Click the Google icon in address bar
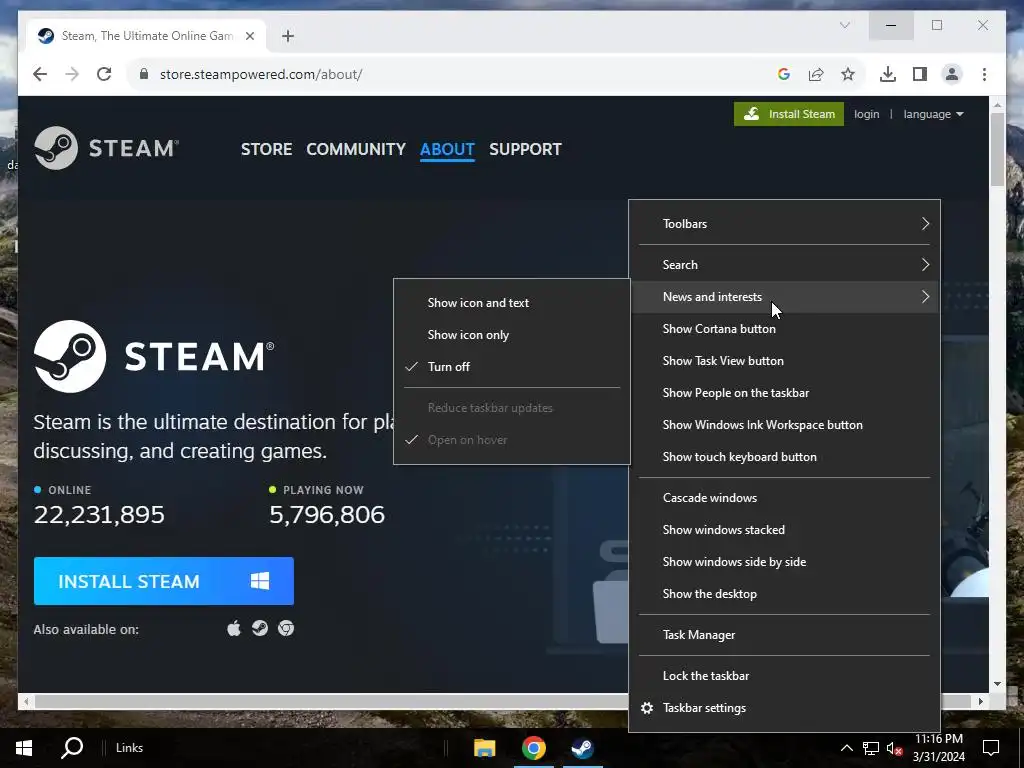Viewport: 1024px width, 768px height. [784, 74]
